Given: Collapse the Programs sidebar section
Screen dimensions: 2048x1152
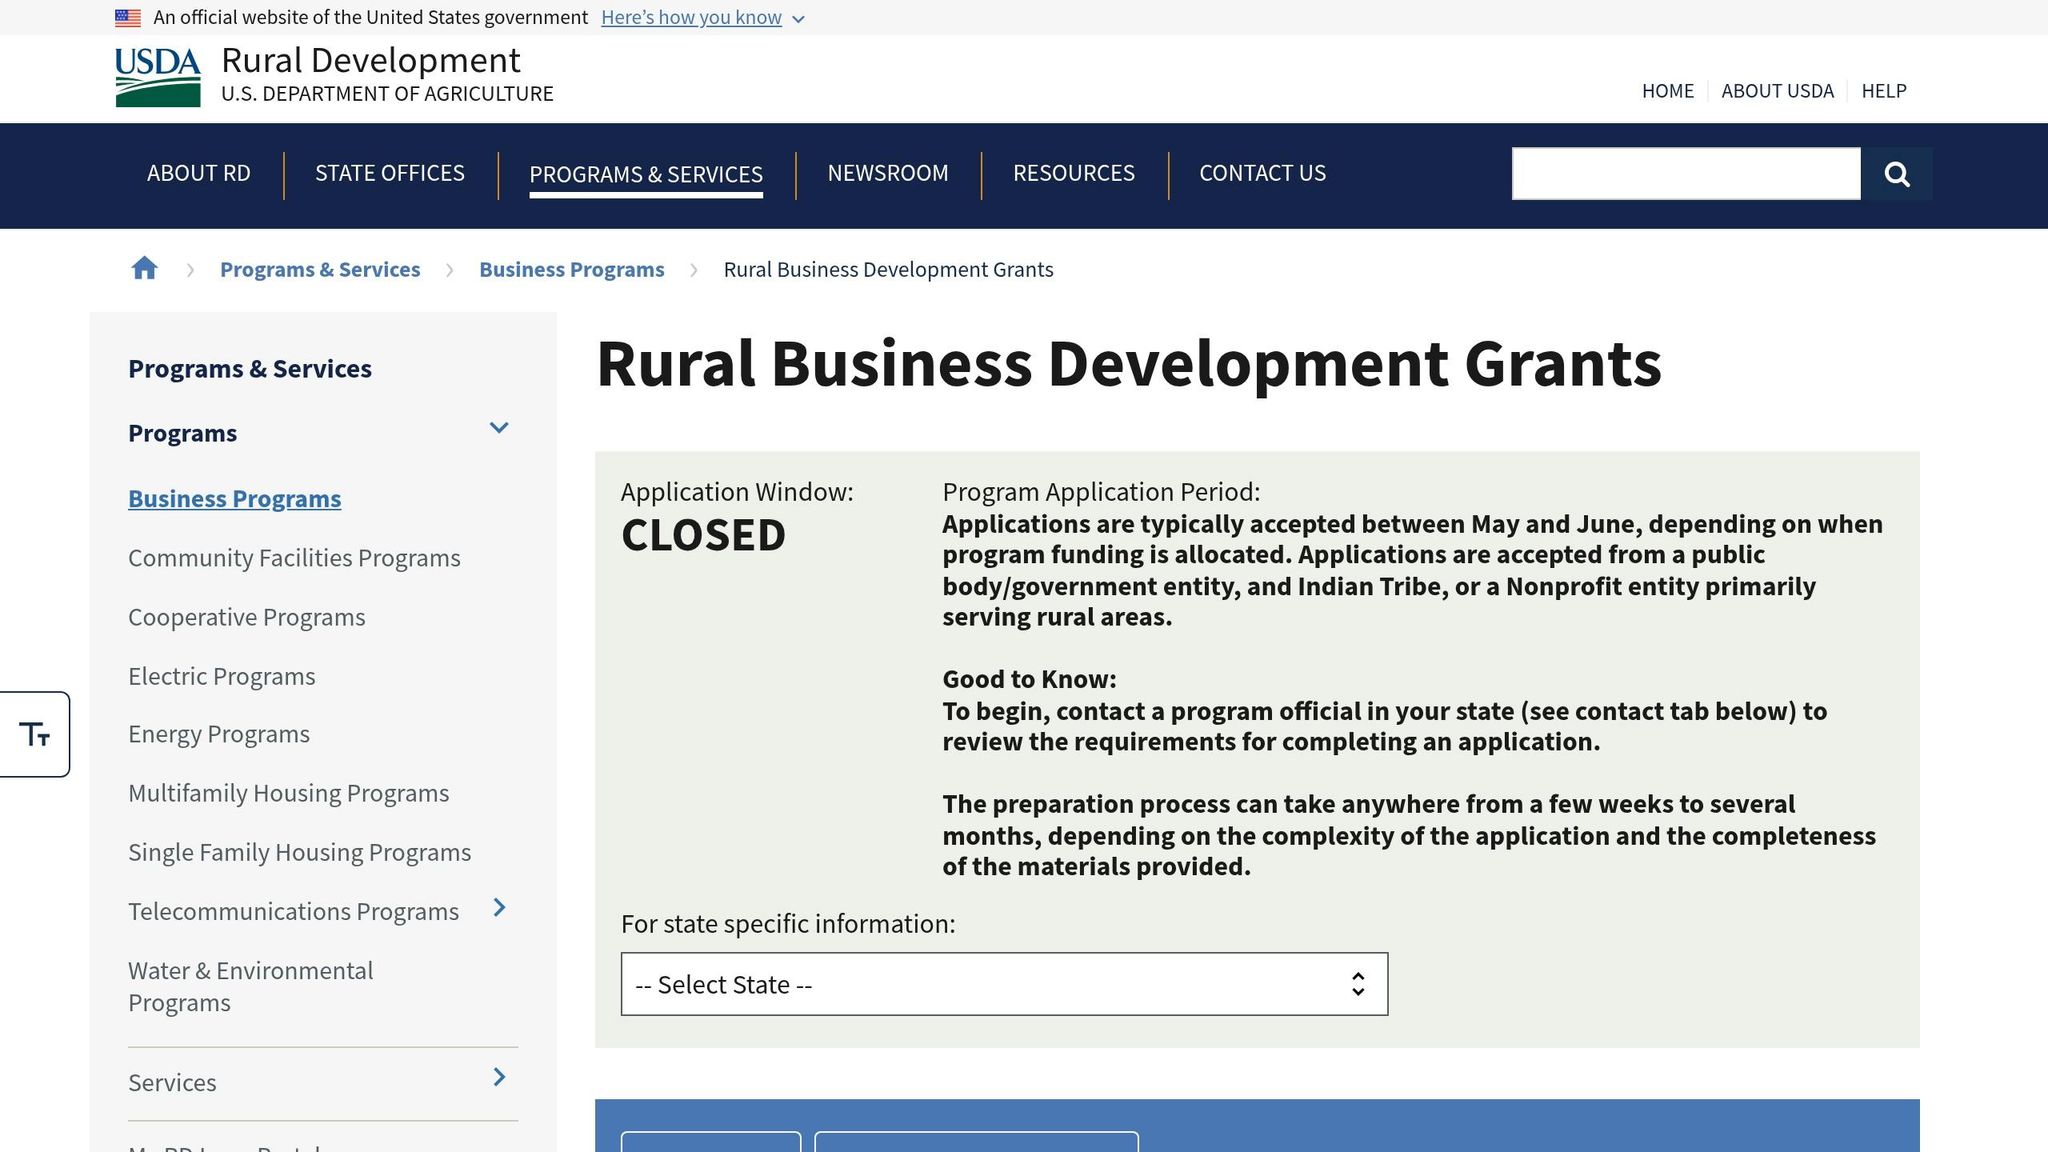Looking at the screenshot, I should pyautogui.click(x=498, y=428).
